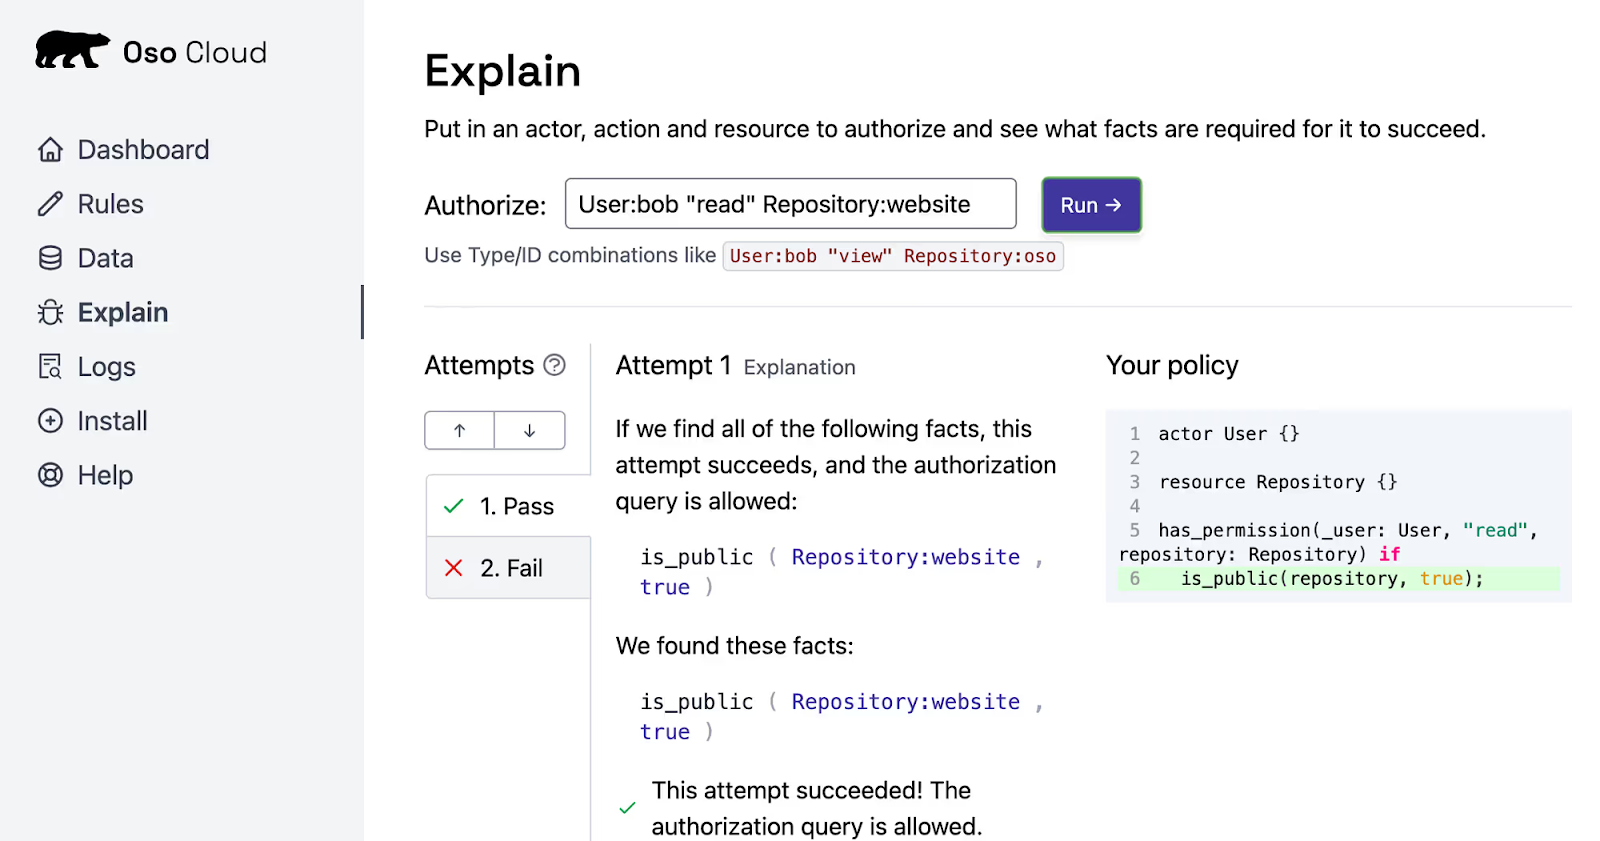1600x841 pixels.
Task: Select the '1. Pass' attempt
Action: pyautogui.click(x=509, y=506)
